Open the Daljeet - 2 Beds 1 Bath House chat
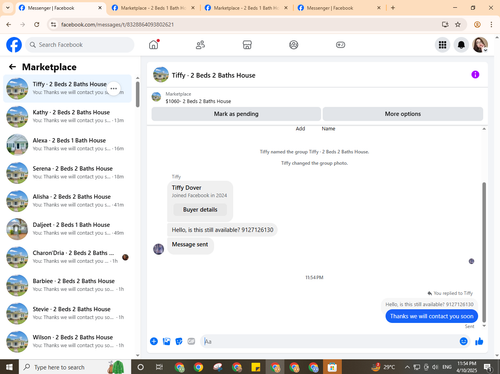This screenshot has height=374, width=500. [68, 229]
